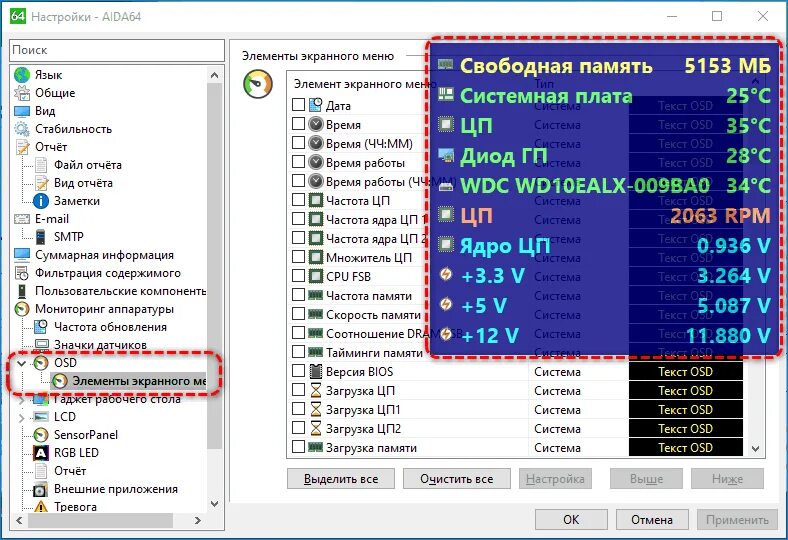Select the SMTP server icon

coord(41,237)
